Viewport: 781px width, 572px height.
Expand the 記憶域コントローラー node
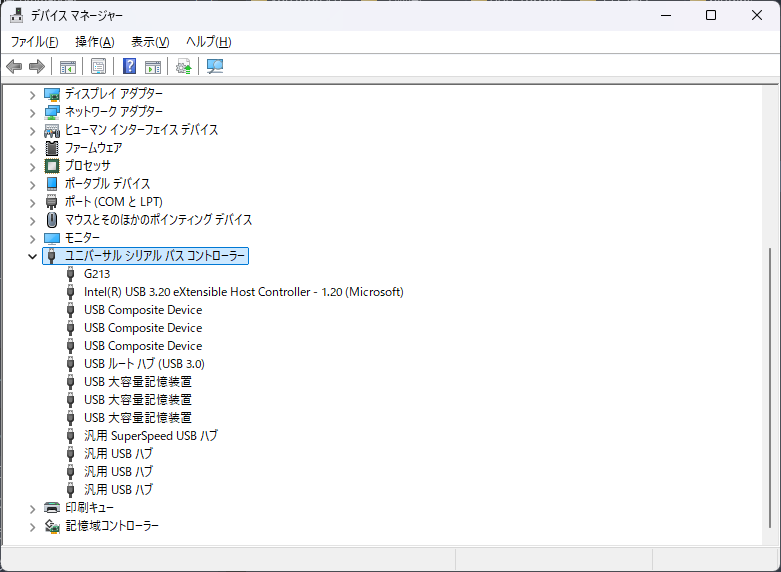pyautogui.click(x=32, y=526)
